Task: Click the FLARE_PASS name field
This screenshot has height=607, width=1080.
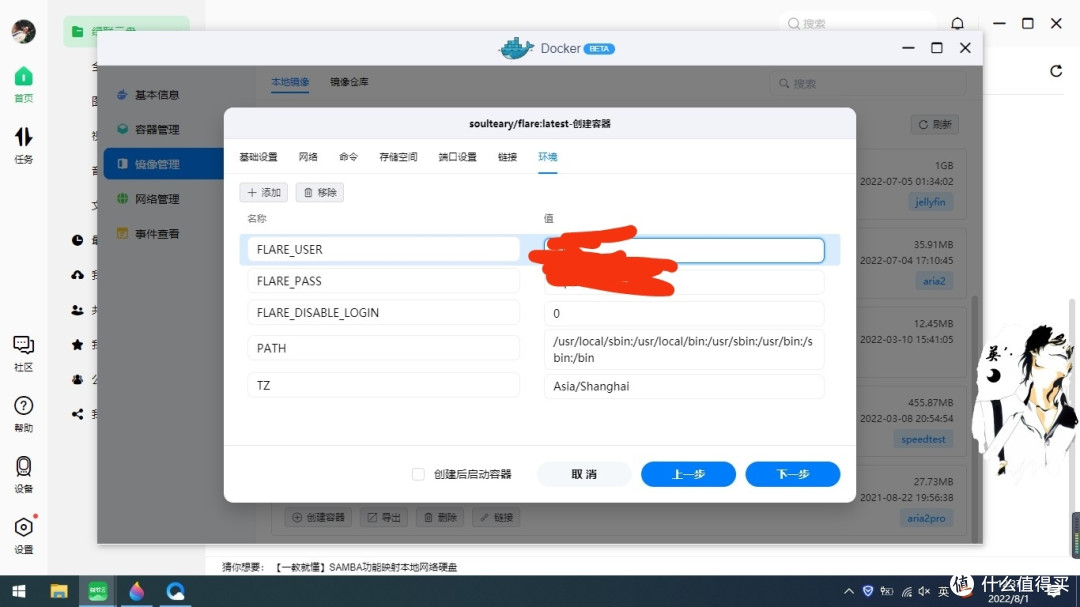Action: pos(384,281)
